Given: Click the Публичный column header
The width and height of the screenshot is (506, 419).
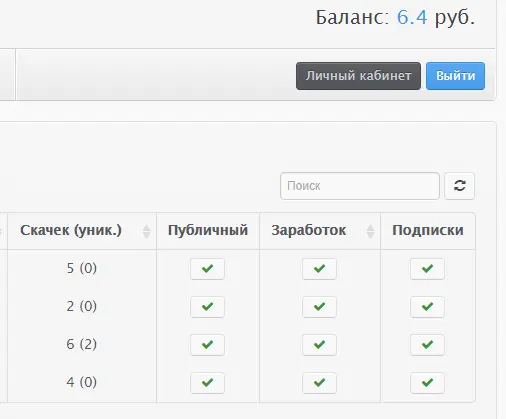Looking at the screenshot, I should point(208,231).
